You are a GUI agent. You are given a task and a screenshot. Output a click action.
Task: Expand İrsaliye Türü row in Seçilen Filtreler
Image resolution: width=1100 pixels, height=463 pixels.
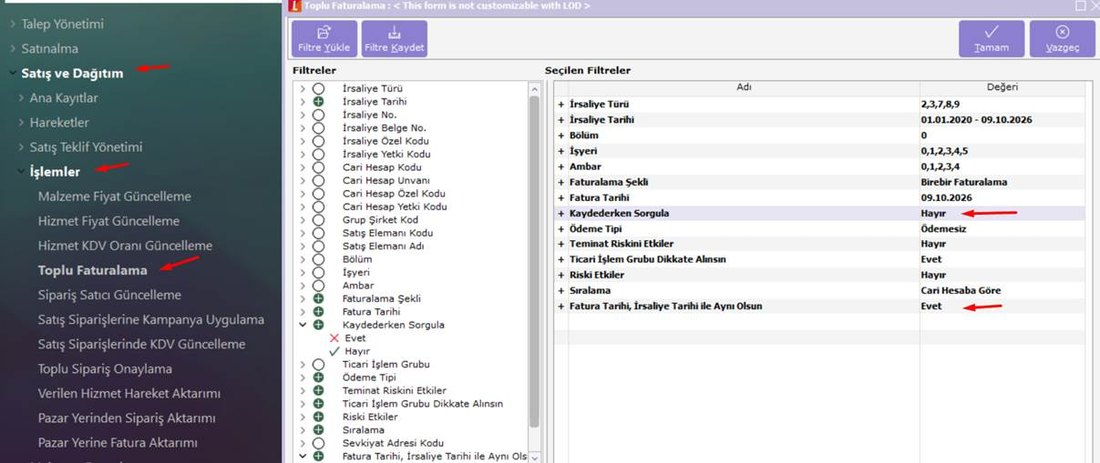tap(561, 105)
